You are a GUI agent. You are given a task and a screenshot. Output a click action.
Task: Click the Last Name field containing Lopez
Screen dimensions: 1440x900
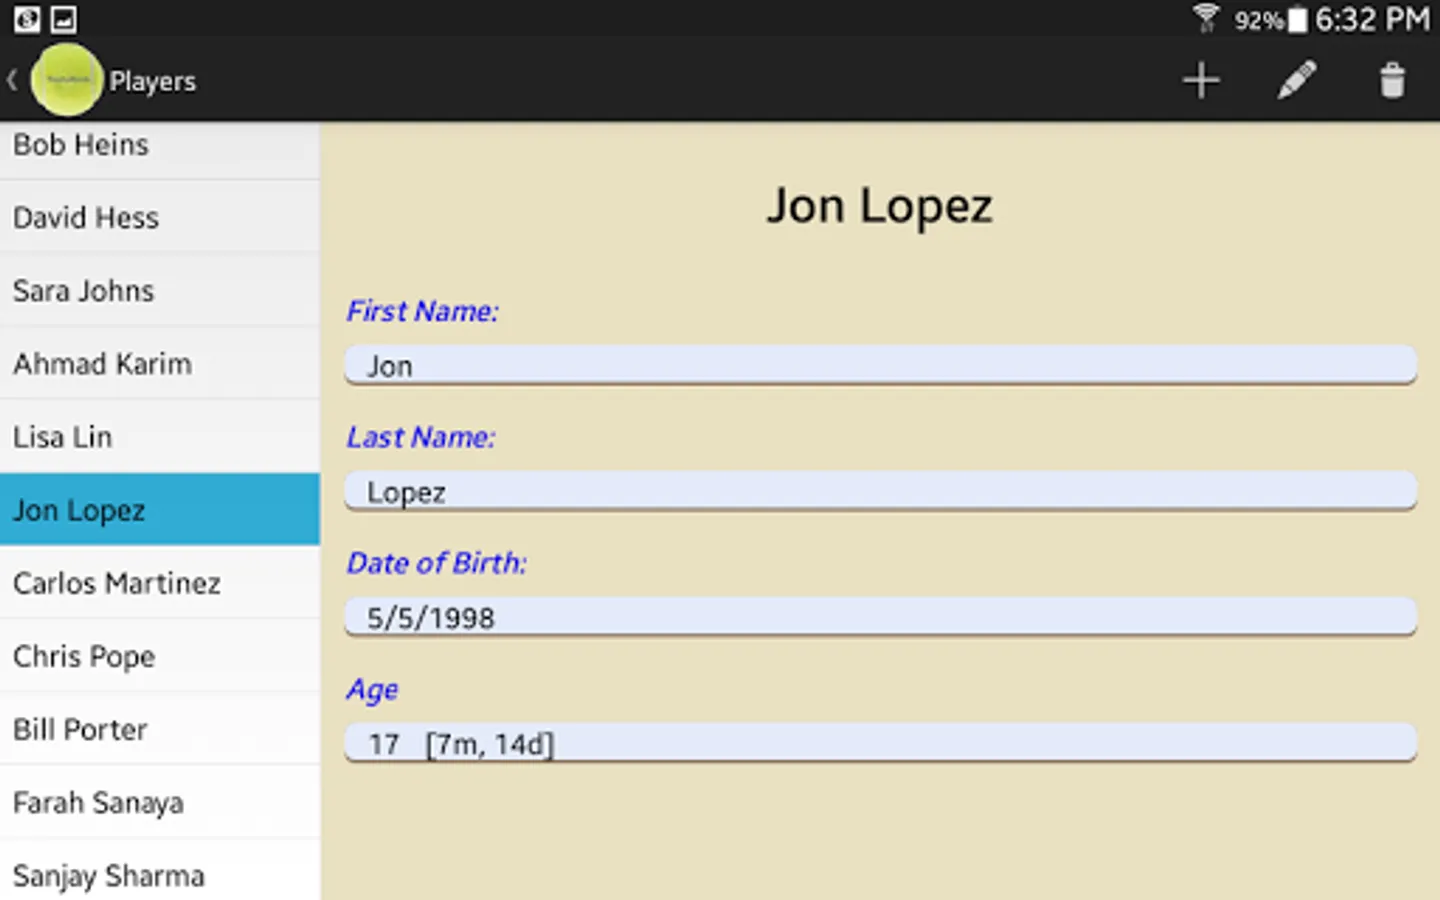880,492
